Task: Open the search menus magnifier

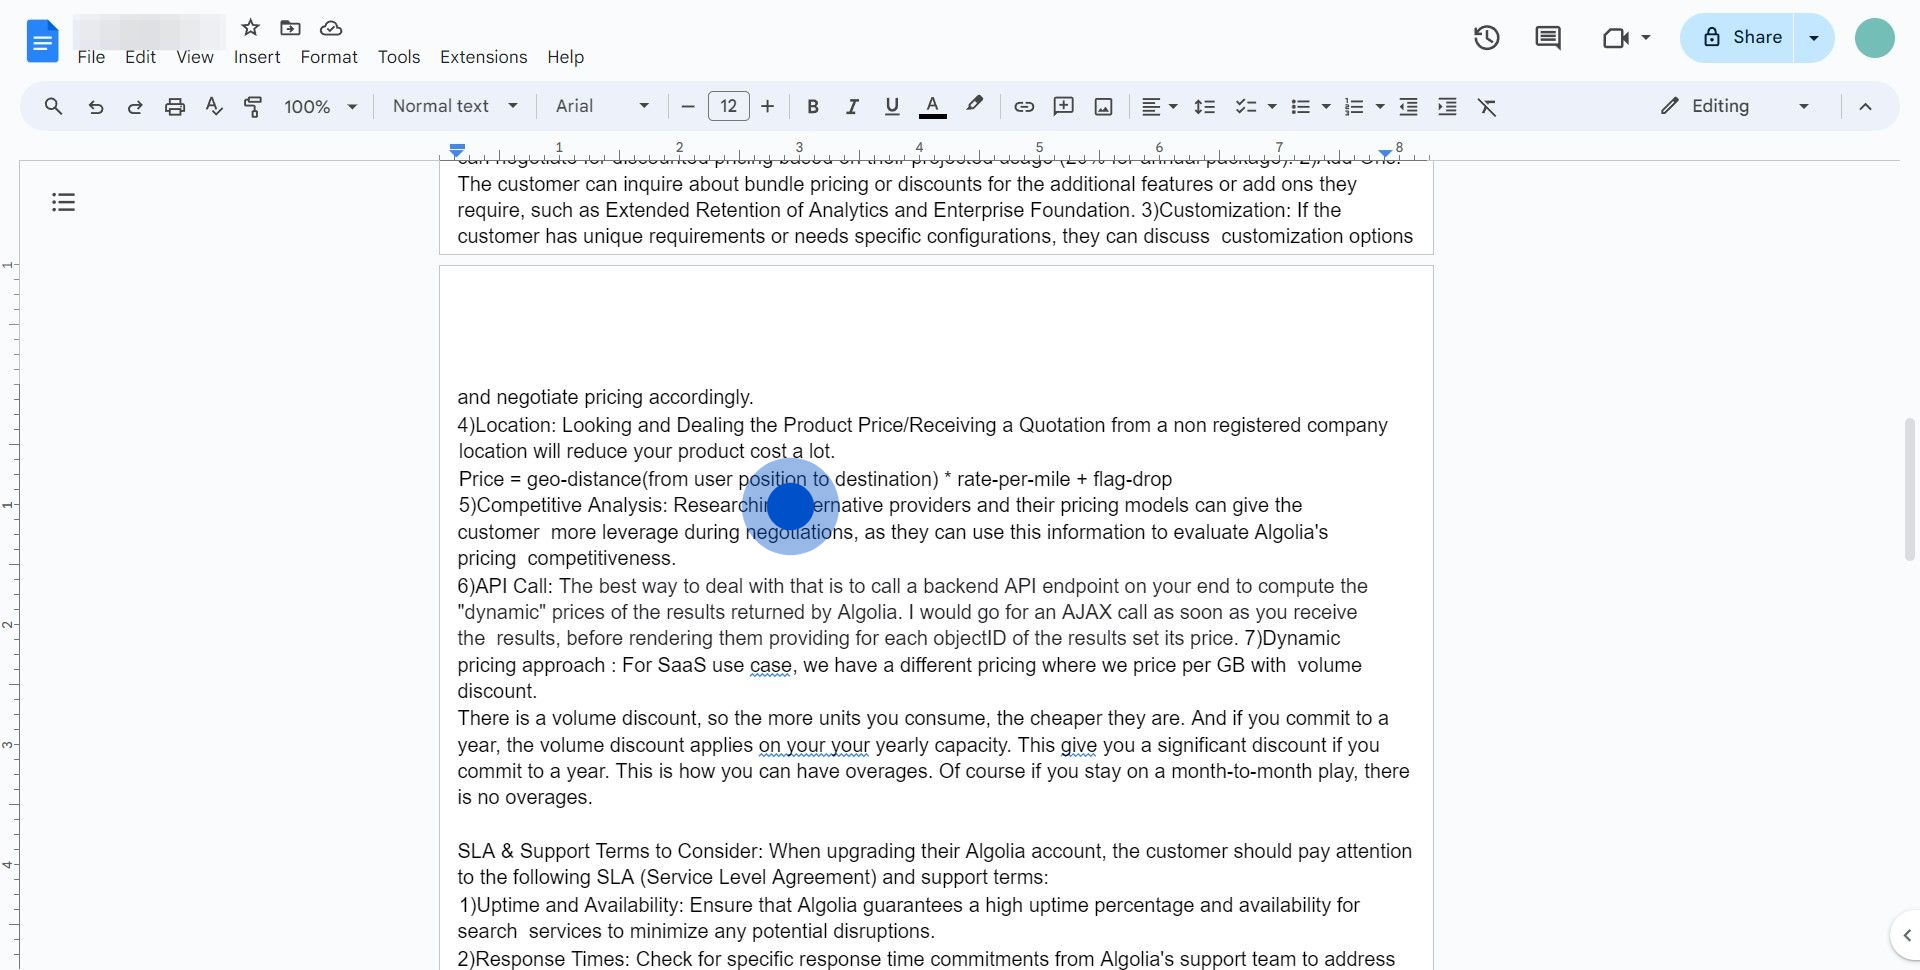Action: 53,106
